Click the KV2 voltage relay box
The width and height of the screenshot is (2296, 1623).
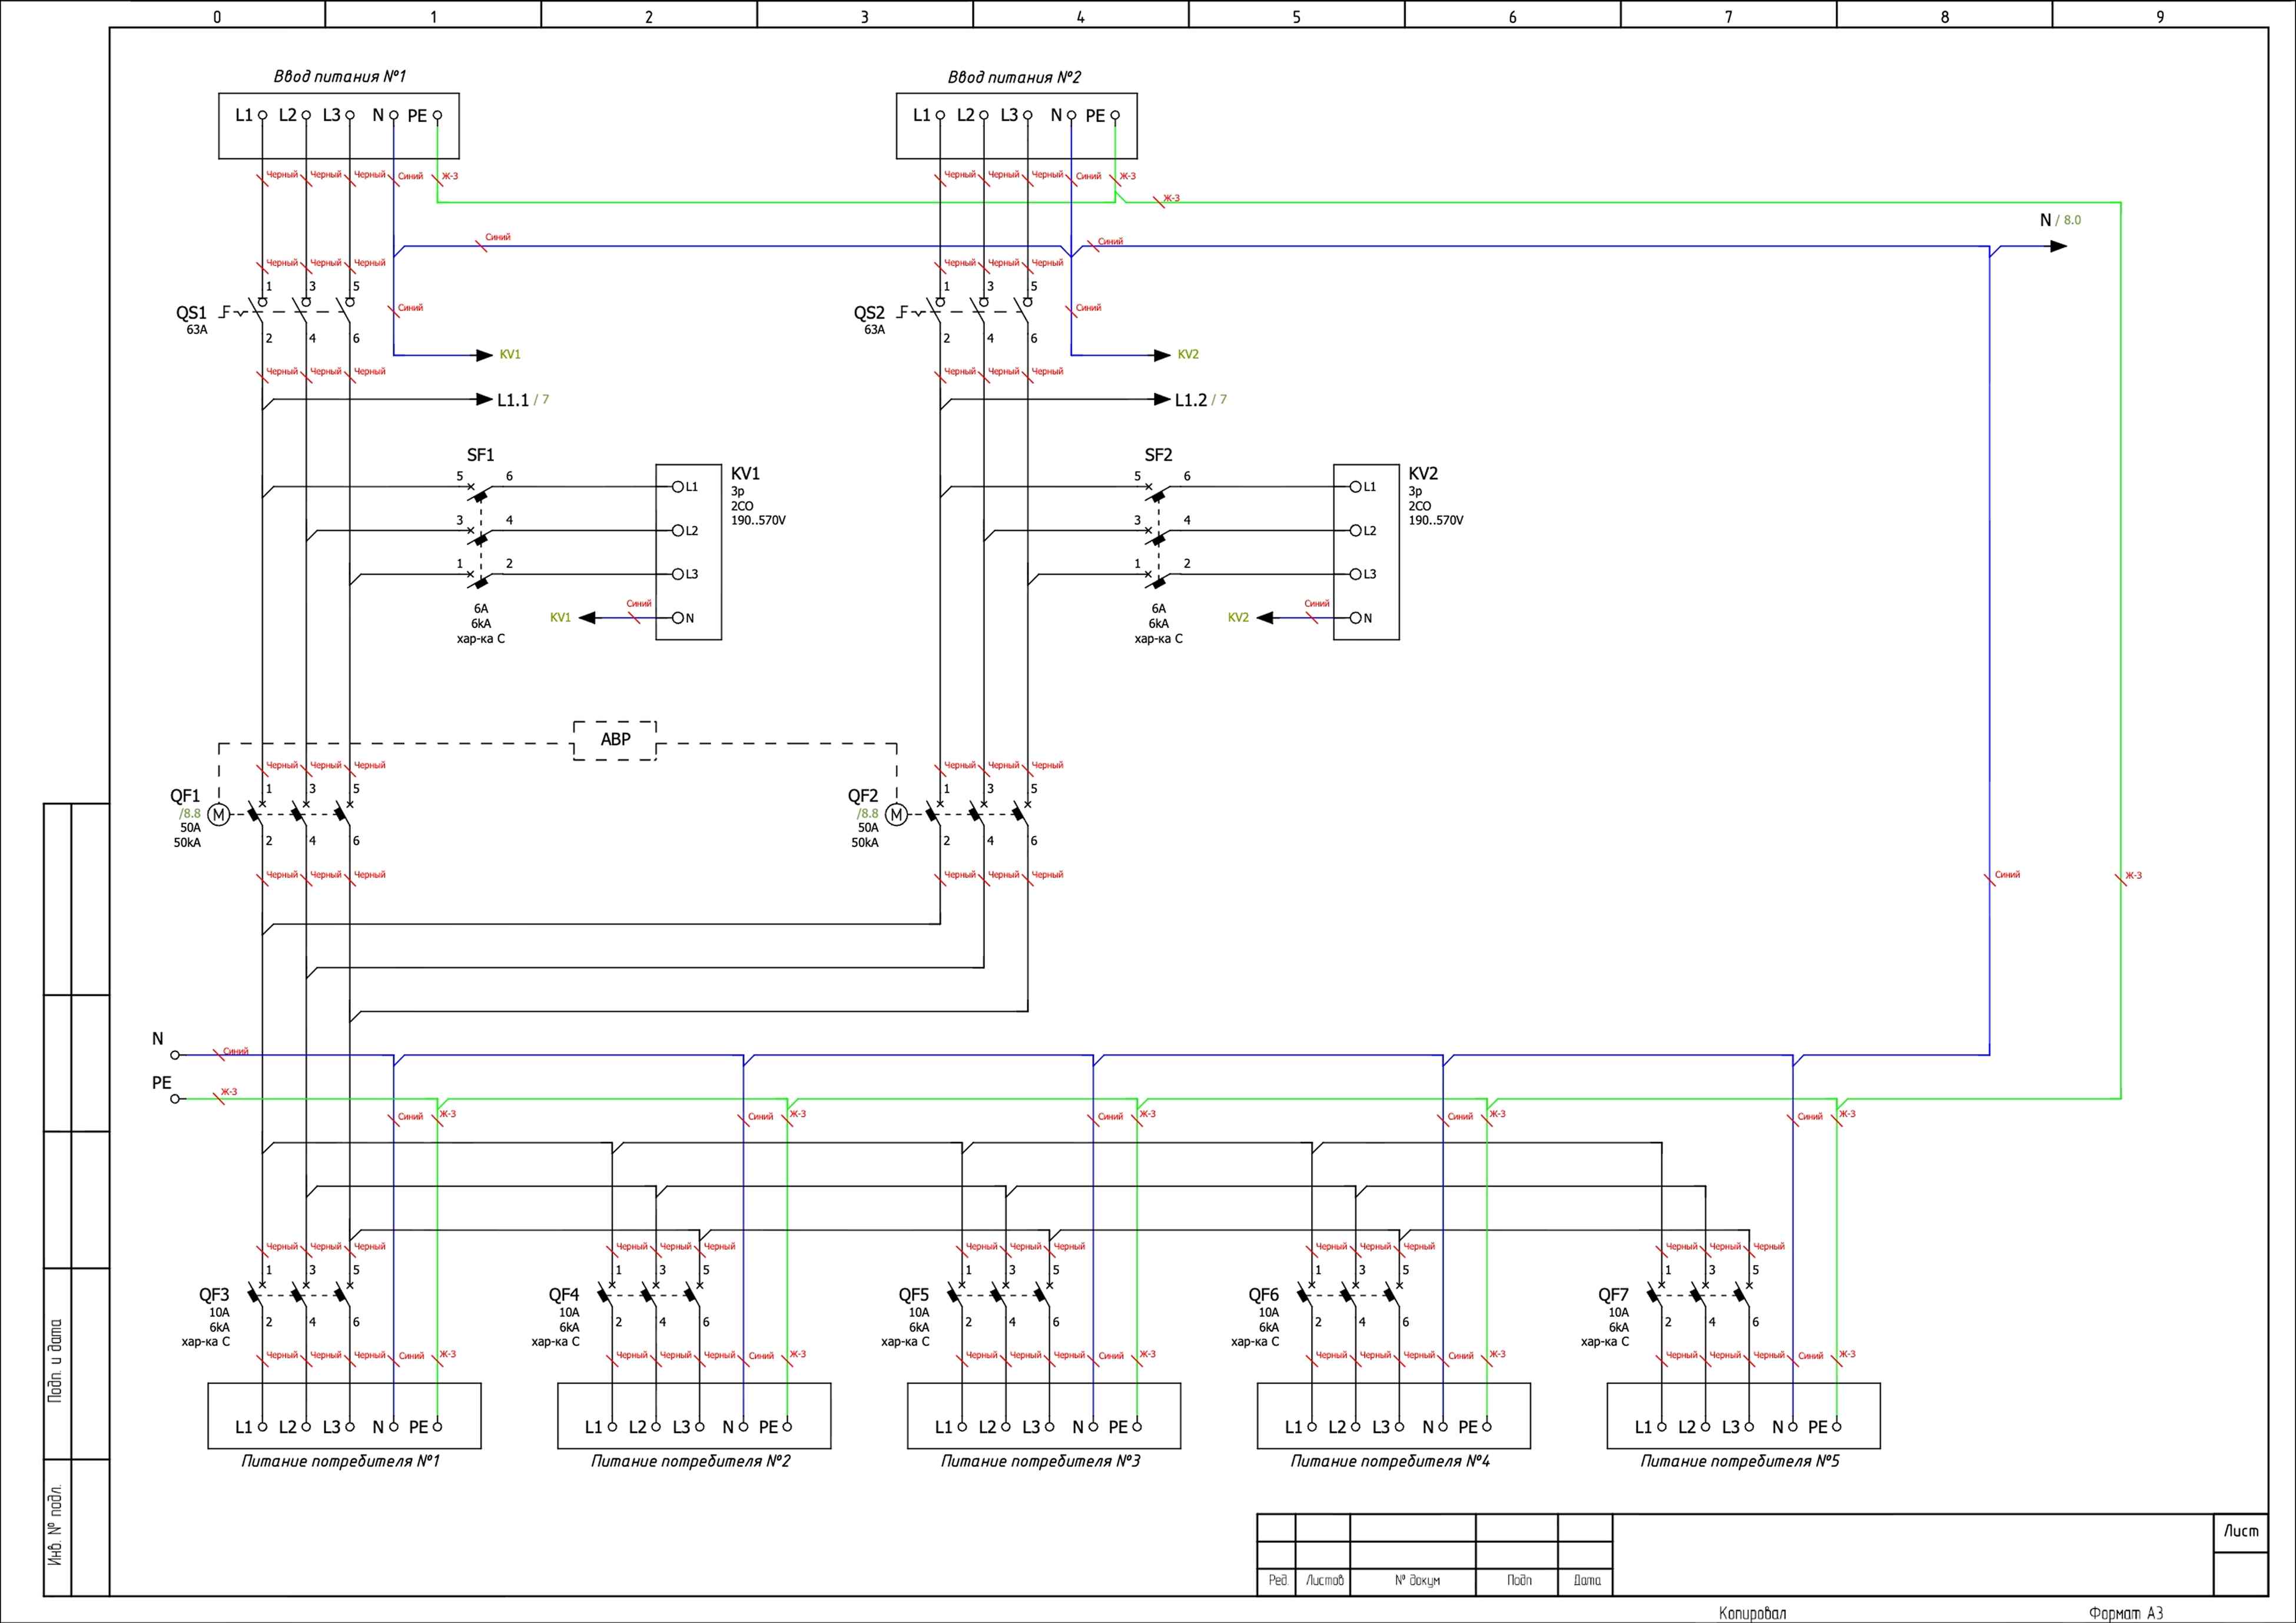click(x=1366, y=552)
